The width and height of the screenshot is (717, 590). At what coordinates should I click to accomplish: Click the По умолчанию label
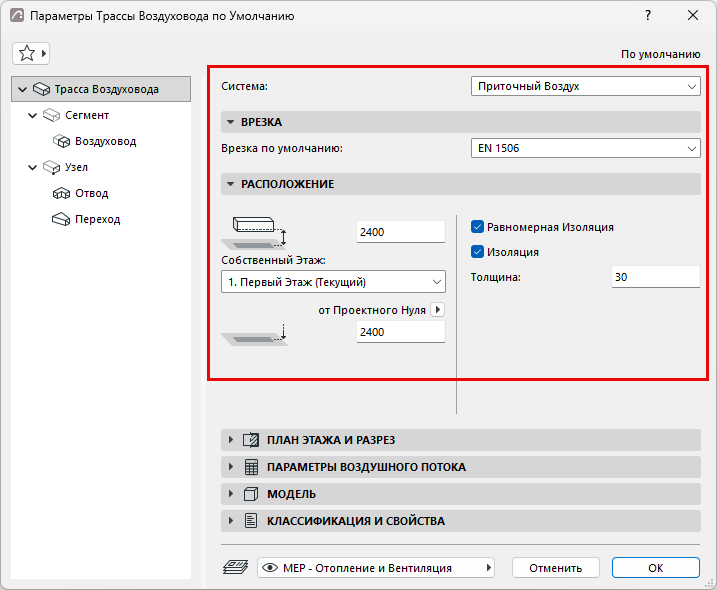pyautogui.click(x=660, y=54)
